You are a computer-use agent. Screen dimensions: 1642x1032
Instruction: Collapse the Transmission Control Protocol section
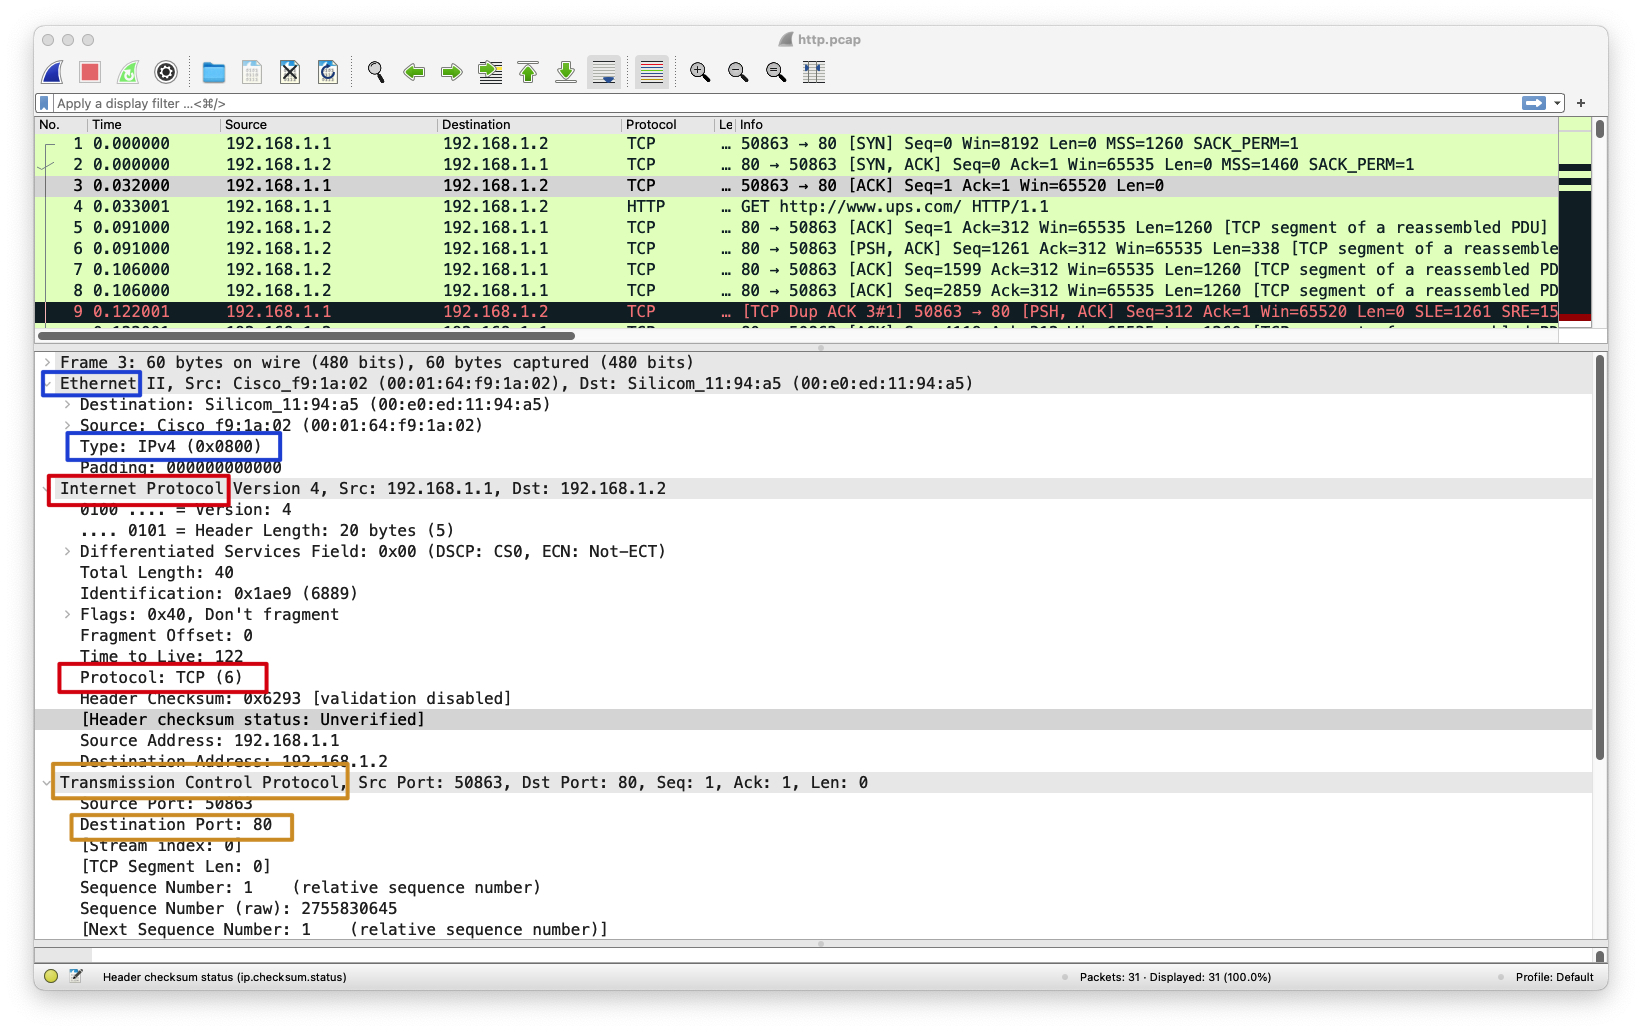click(x=45, y=782)
